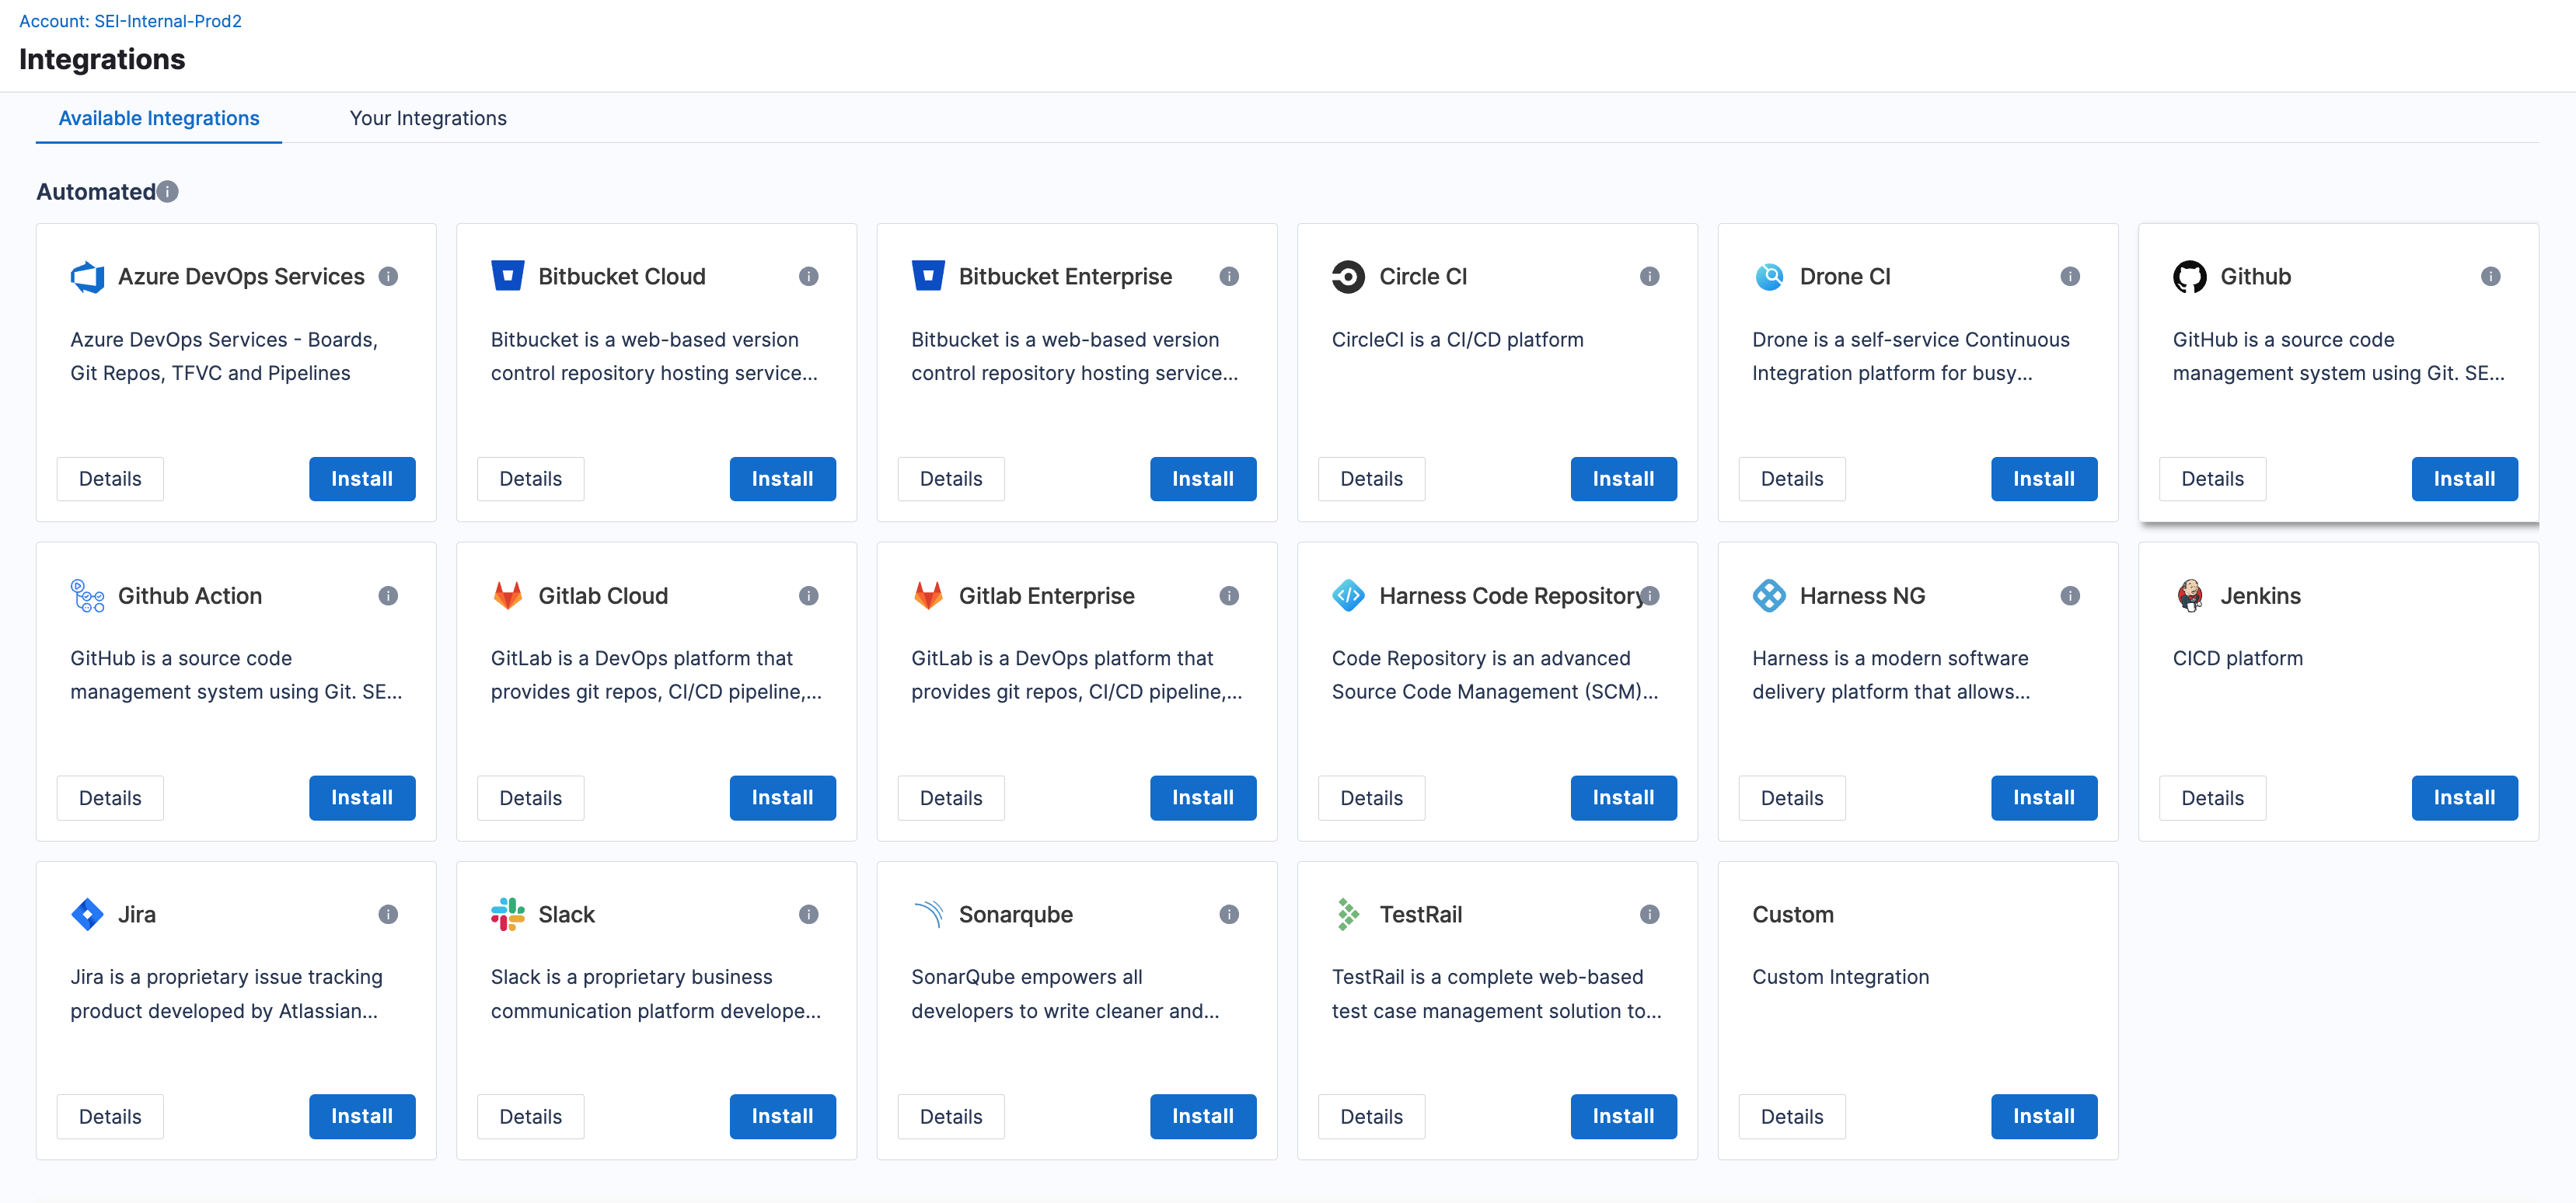
Task: Click info icon on Gitlab Enterprise card
Action: coord(1229,596)
